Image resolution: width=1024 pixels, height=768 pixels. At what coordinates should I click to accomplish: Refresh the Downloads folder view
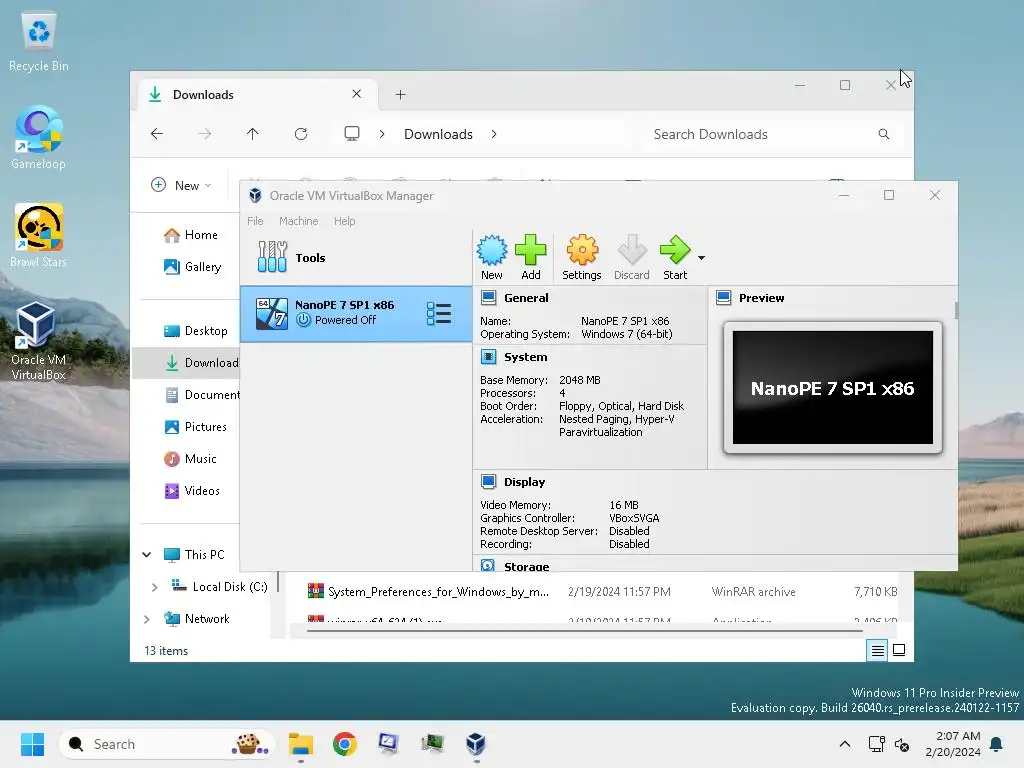click(300, 134)
